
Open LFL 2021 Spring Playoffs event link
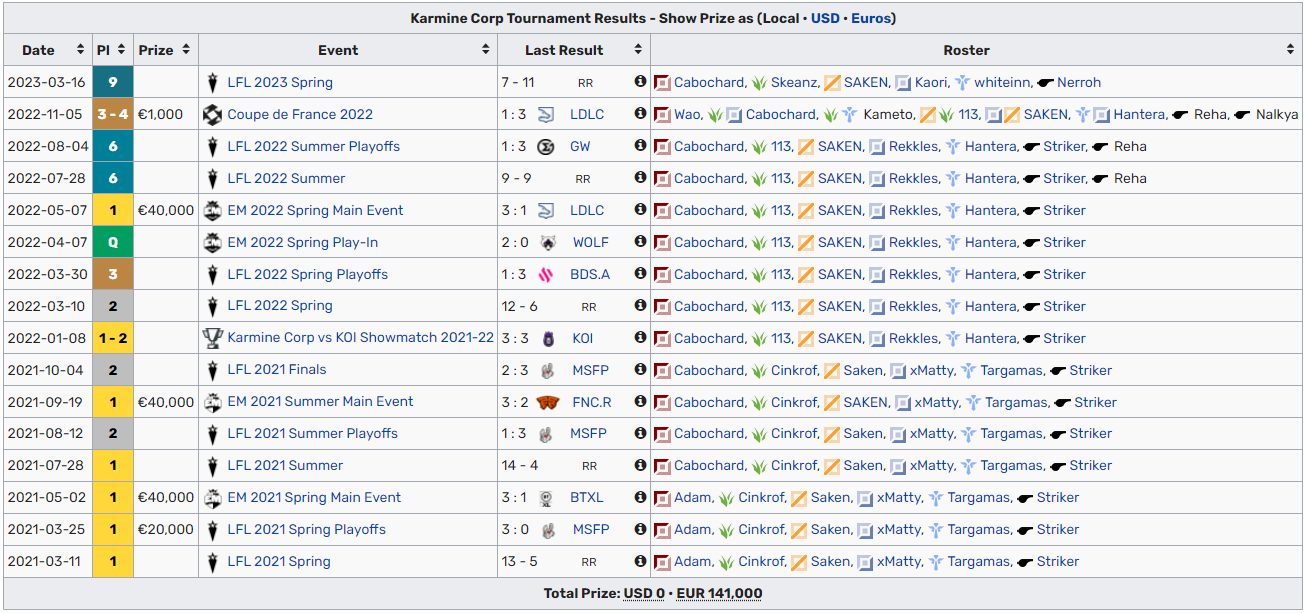tap(306, 529)
